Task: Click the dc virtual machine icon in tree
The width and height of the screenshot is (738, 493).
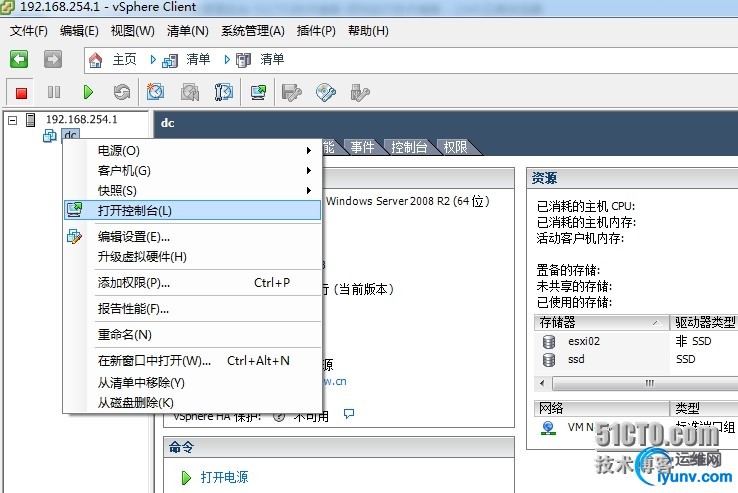Action: [x=49, y=136]
